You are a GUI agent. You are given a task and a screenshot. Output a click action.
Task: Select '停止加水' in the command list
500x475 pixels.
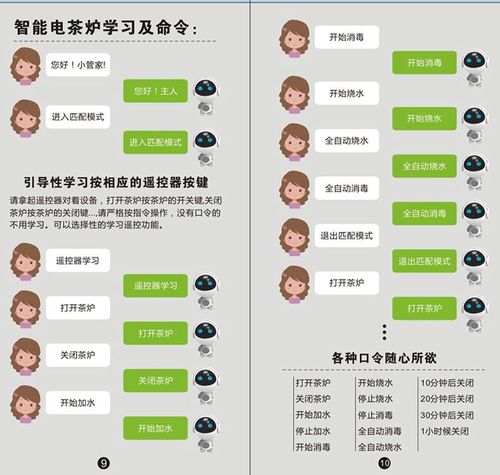[313, 431]
